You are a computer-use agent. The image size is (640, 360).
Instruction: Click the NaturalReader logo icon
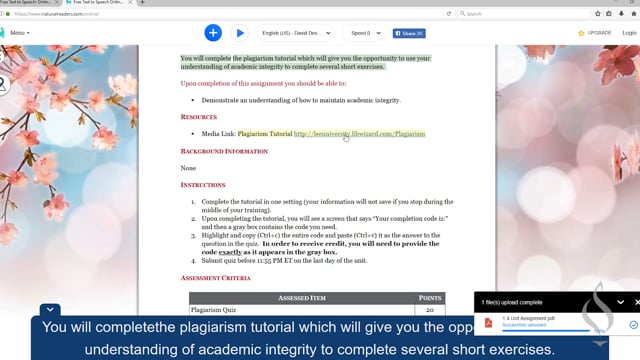pyautogui.click(x=2, y=33)
